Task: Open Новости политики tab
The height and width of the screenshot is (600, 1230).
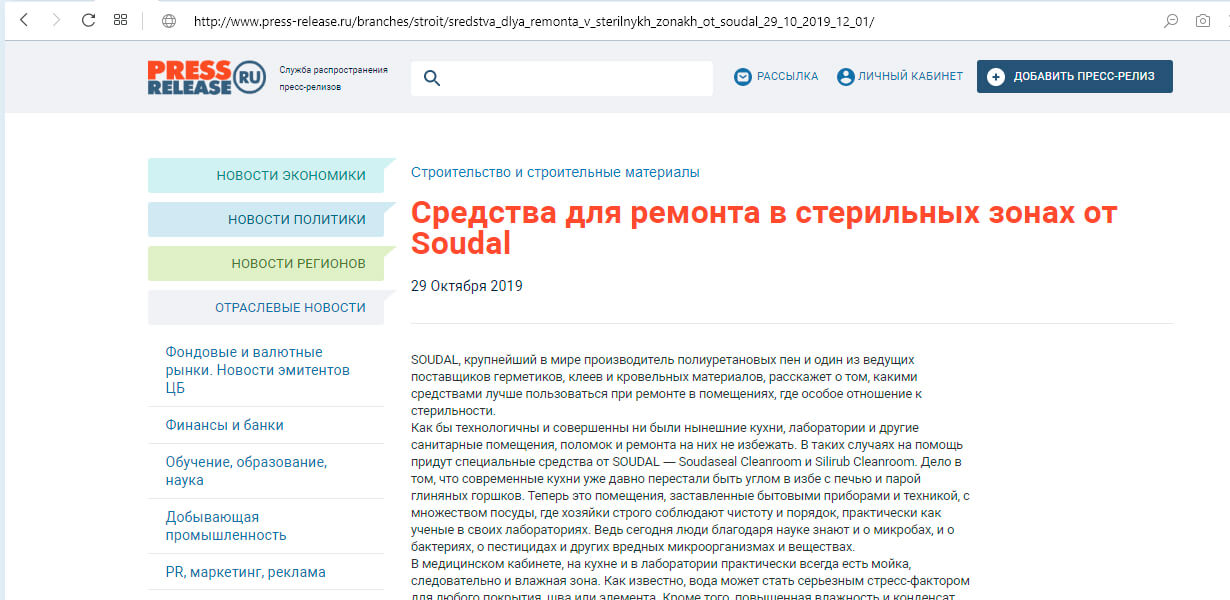Action: 265,219
